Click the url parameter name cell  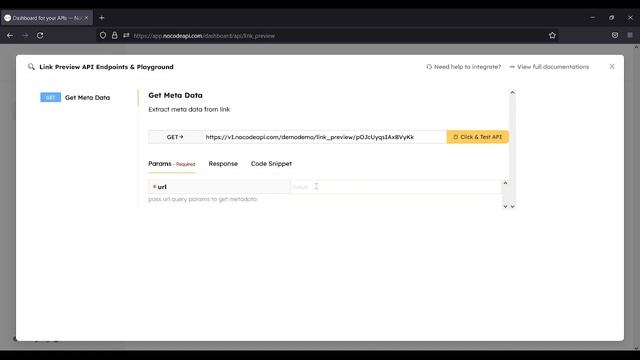click(219, 187)
